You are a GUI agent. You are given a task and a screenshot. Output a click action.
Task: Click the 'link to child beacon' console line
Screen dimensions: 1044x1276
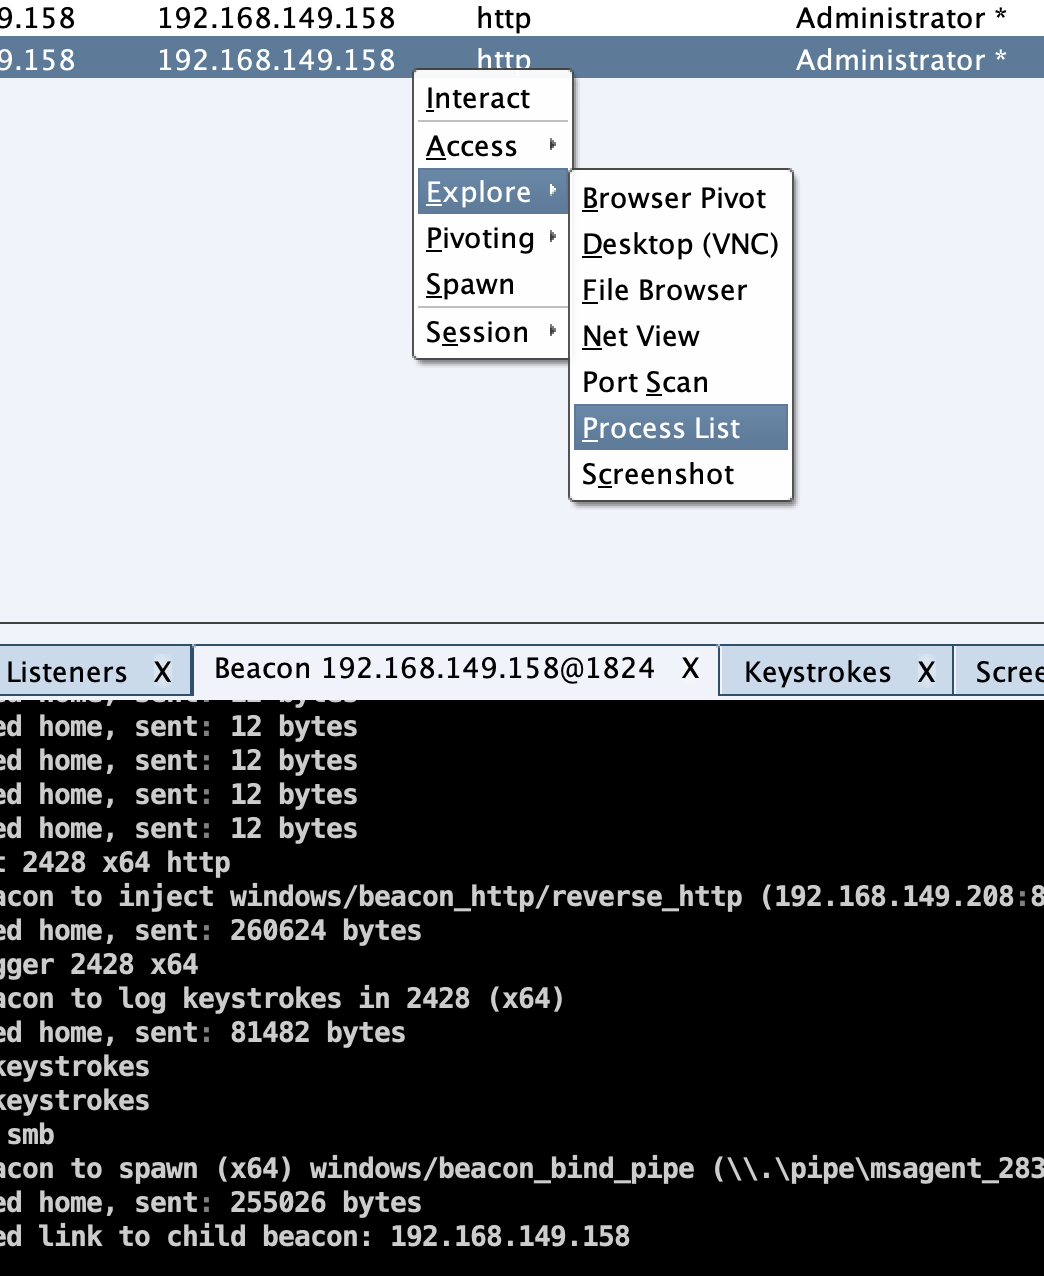click(x=315, y=1236)
